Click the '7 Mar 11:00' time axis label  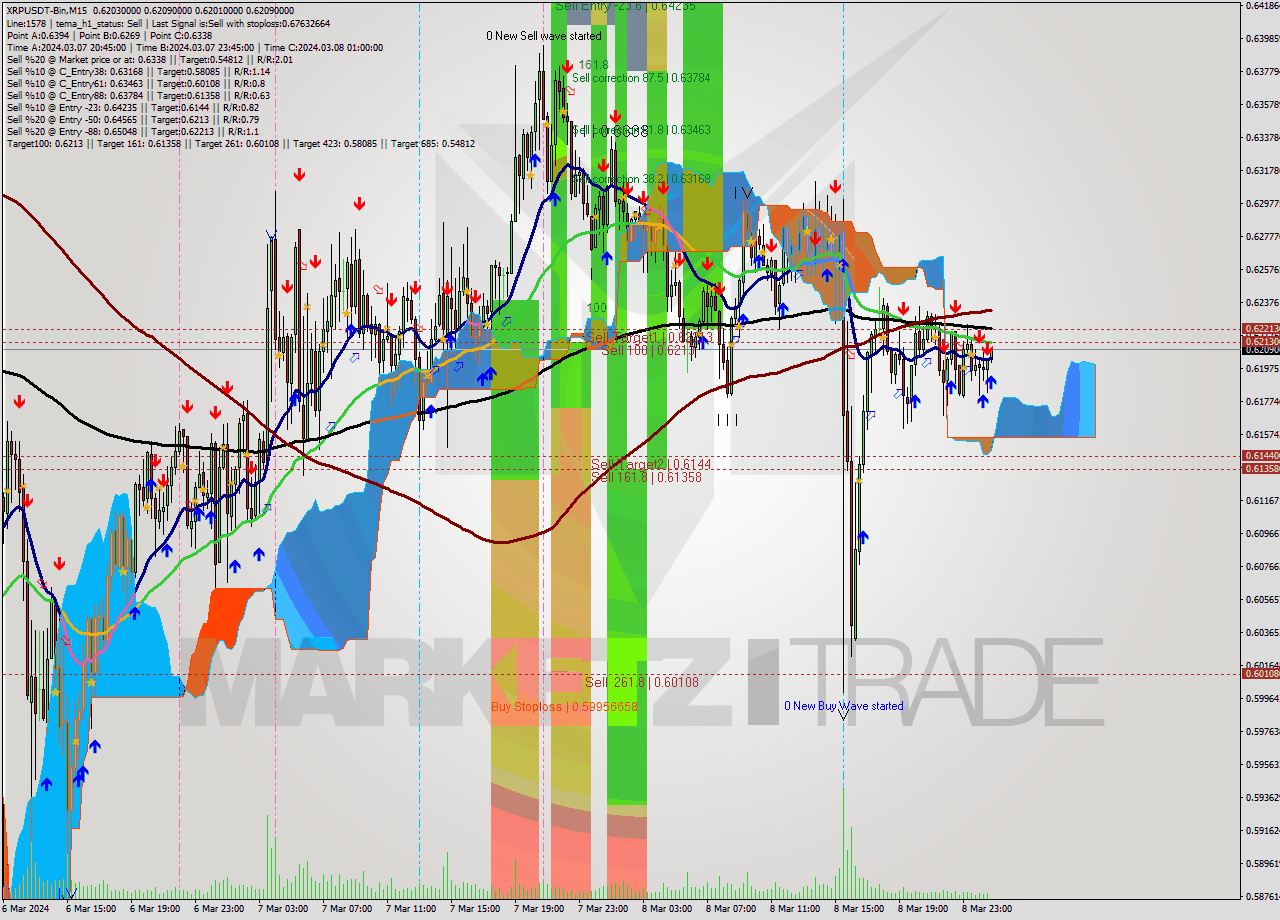[411, 909]
